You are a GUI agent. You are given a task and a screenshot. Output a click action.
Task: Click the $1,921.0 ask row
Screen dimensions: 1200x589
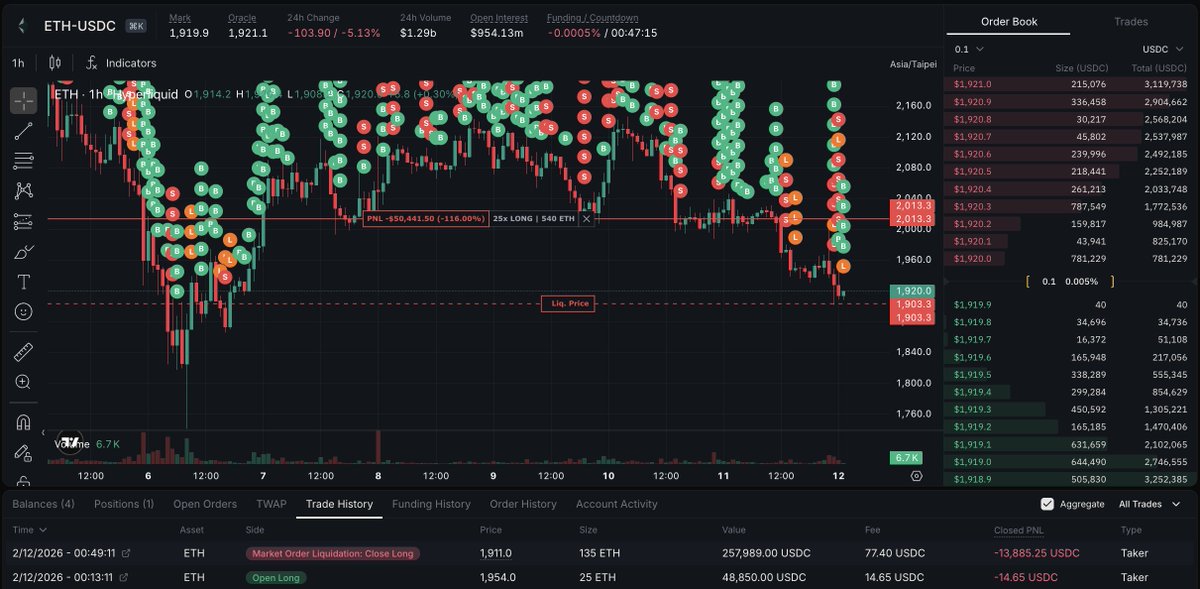pos(1071,83)
